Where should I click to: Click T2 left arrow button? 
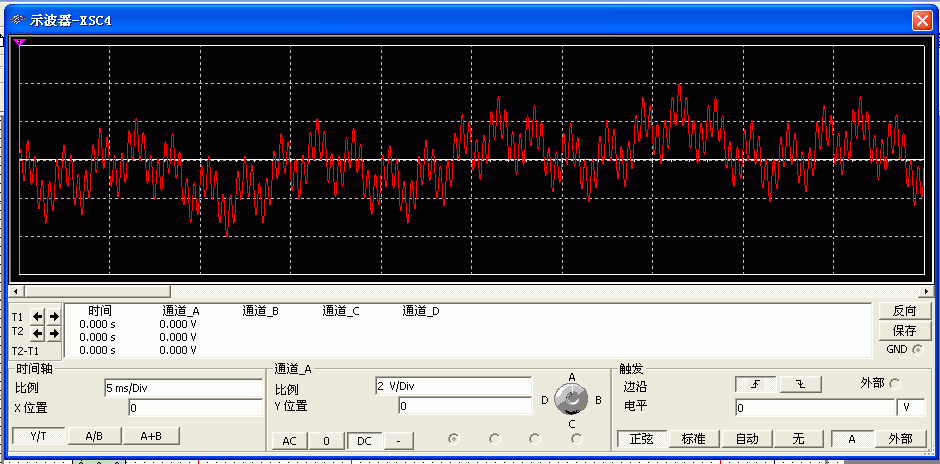pyautogui.click(x=38, y=332)
